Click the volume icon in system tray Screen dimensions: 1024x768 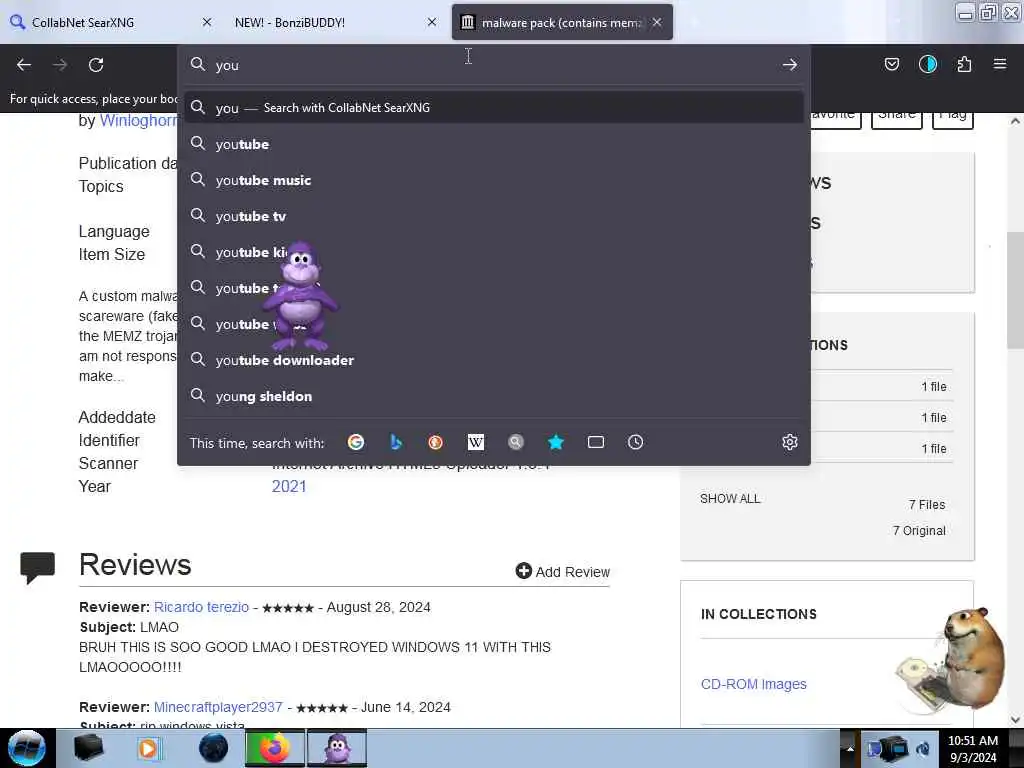click(x=923, y=749)
